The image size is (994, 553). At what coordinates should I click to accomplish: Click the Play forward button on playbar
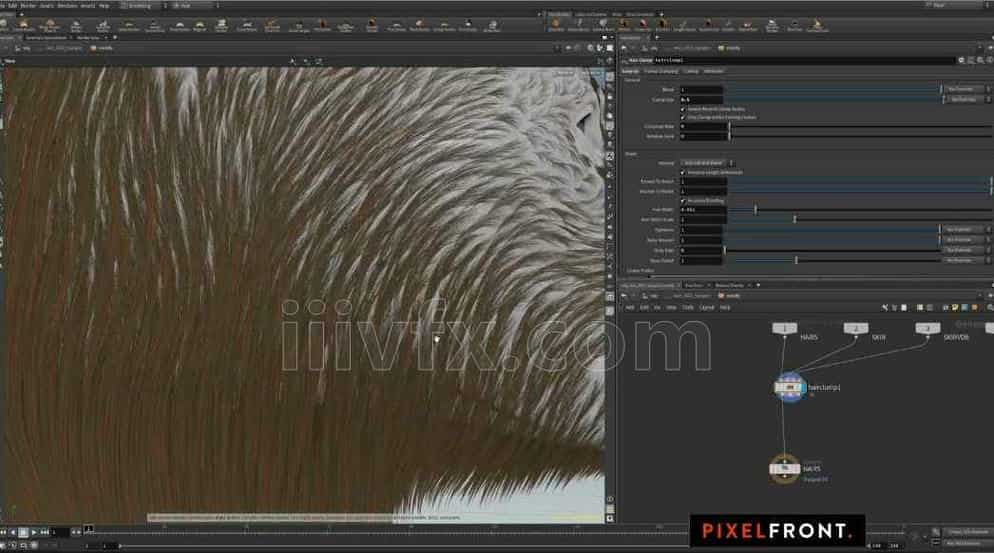pos(34,532)
